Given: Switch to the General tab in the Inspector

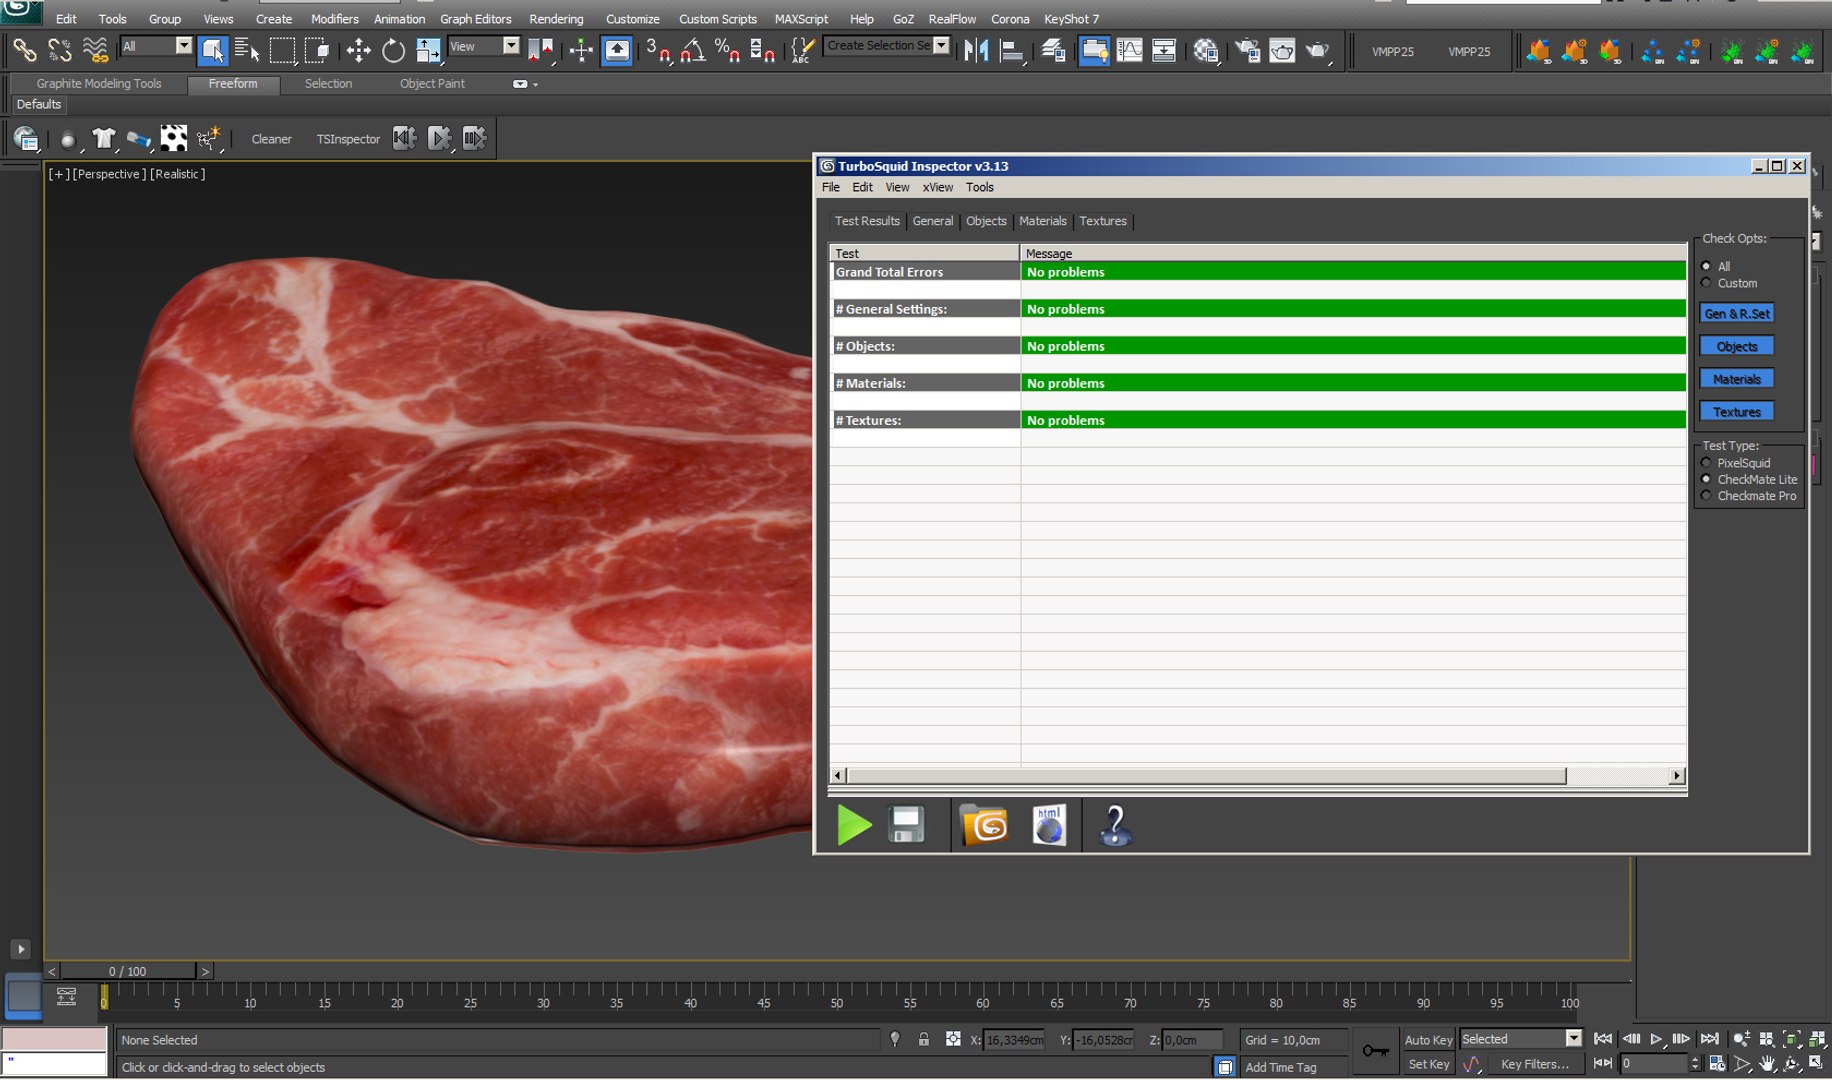Looking at the screenshot, I should (932, 221).
